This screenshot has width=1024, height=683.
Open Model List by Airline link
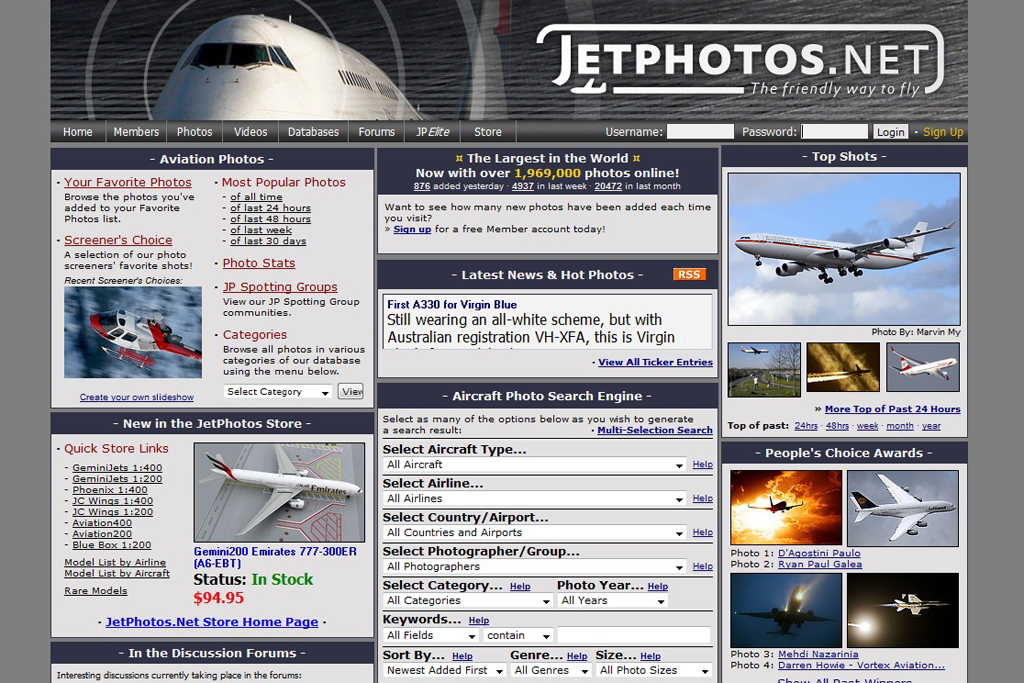pyautogui.click(x=115, y=562)
